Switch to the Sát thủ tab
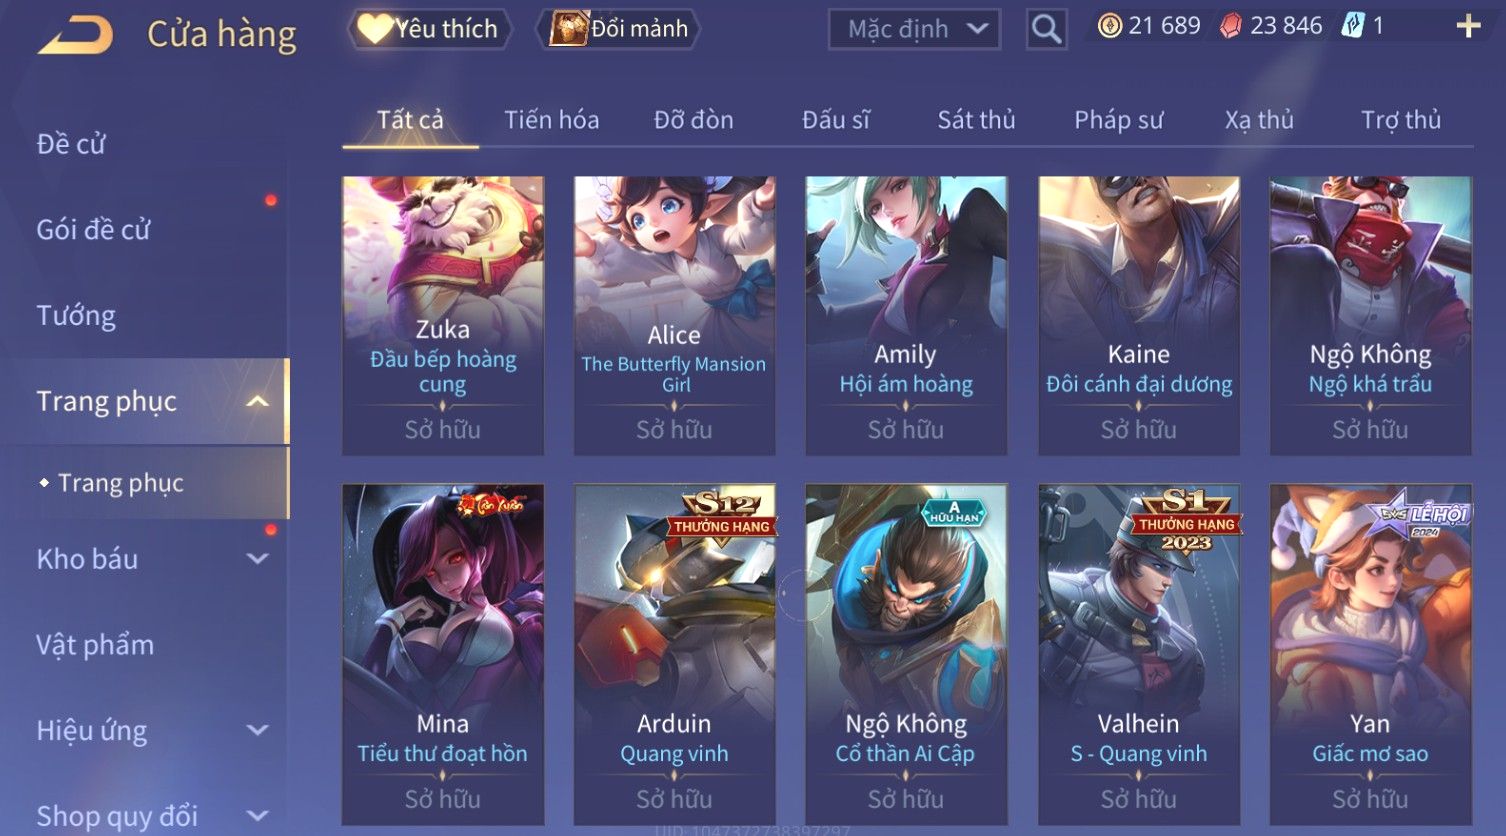The width and height of the screenshot is (1506, 836). click(x=976, y=120)
